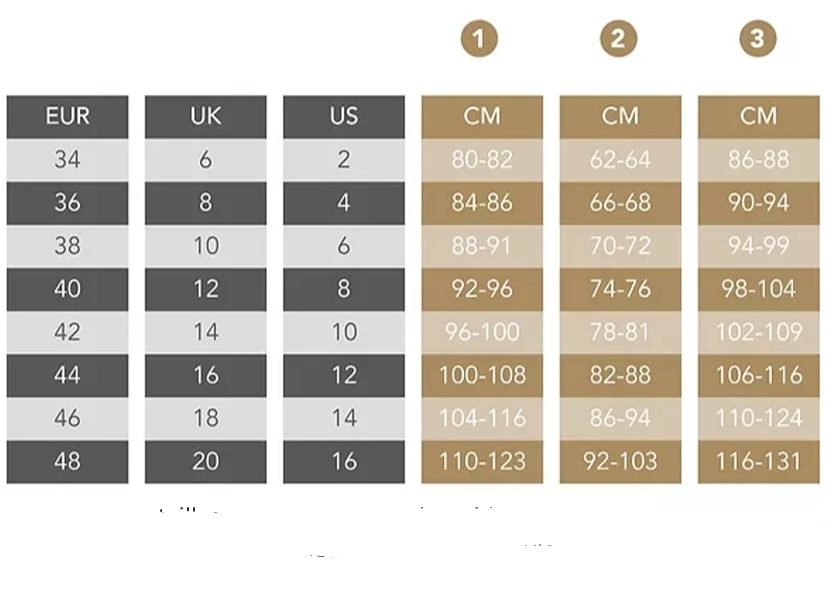Select the 62-64 measurement cell

click(620, 160)
